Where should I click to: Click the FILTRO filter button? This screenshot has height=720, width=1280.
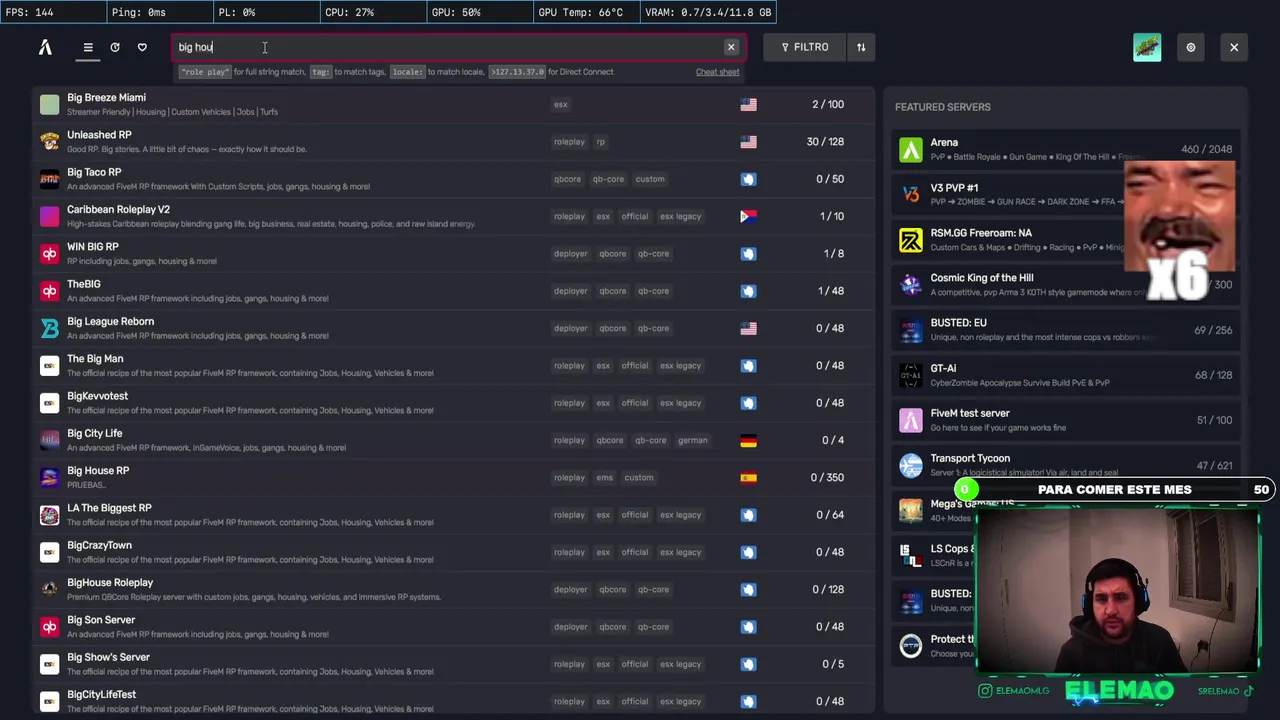click(805, 47)
